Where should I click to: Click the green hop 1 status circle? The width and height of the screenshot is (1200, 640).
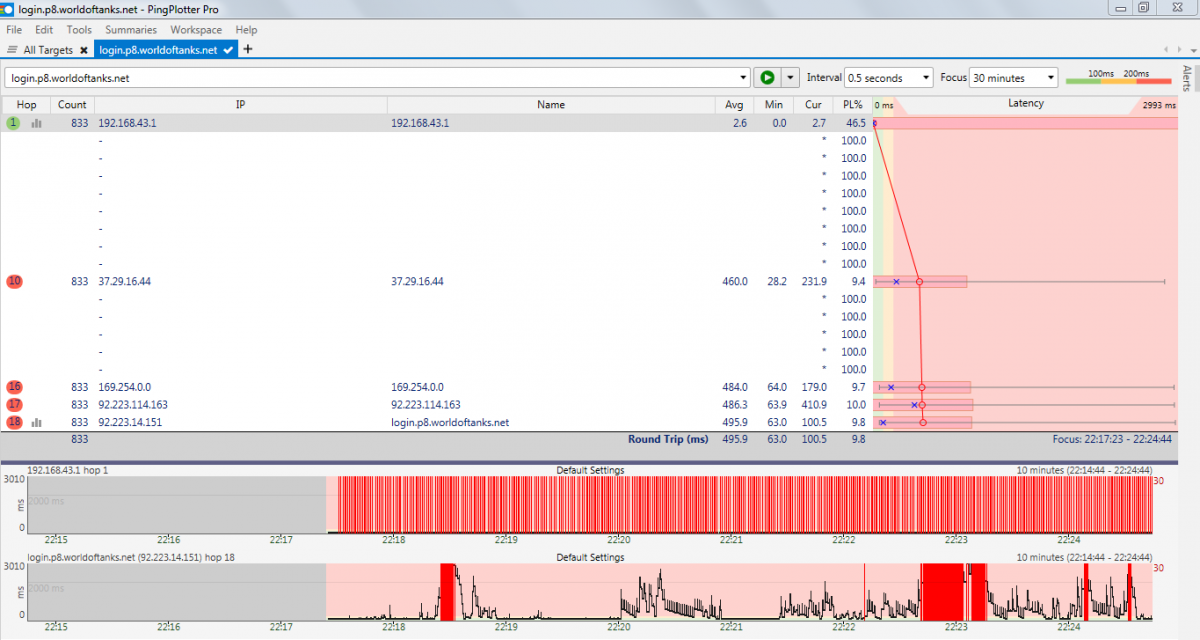tap(13, 123)
